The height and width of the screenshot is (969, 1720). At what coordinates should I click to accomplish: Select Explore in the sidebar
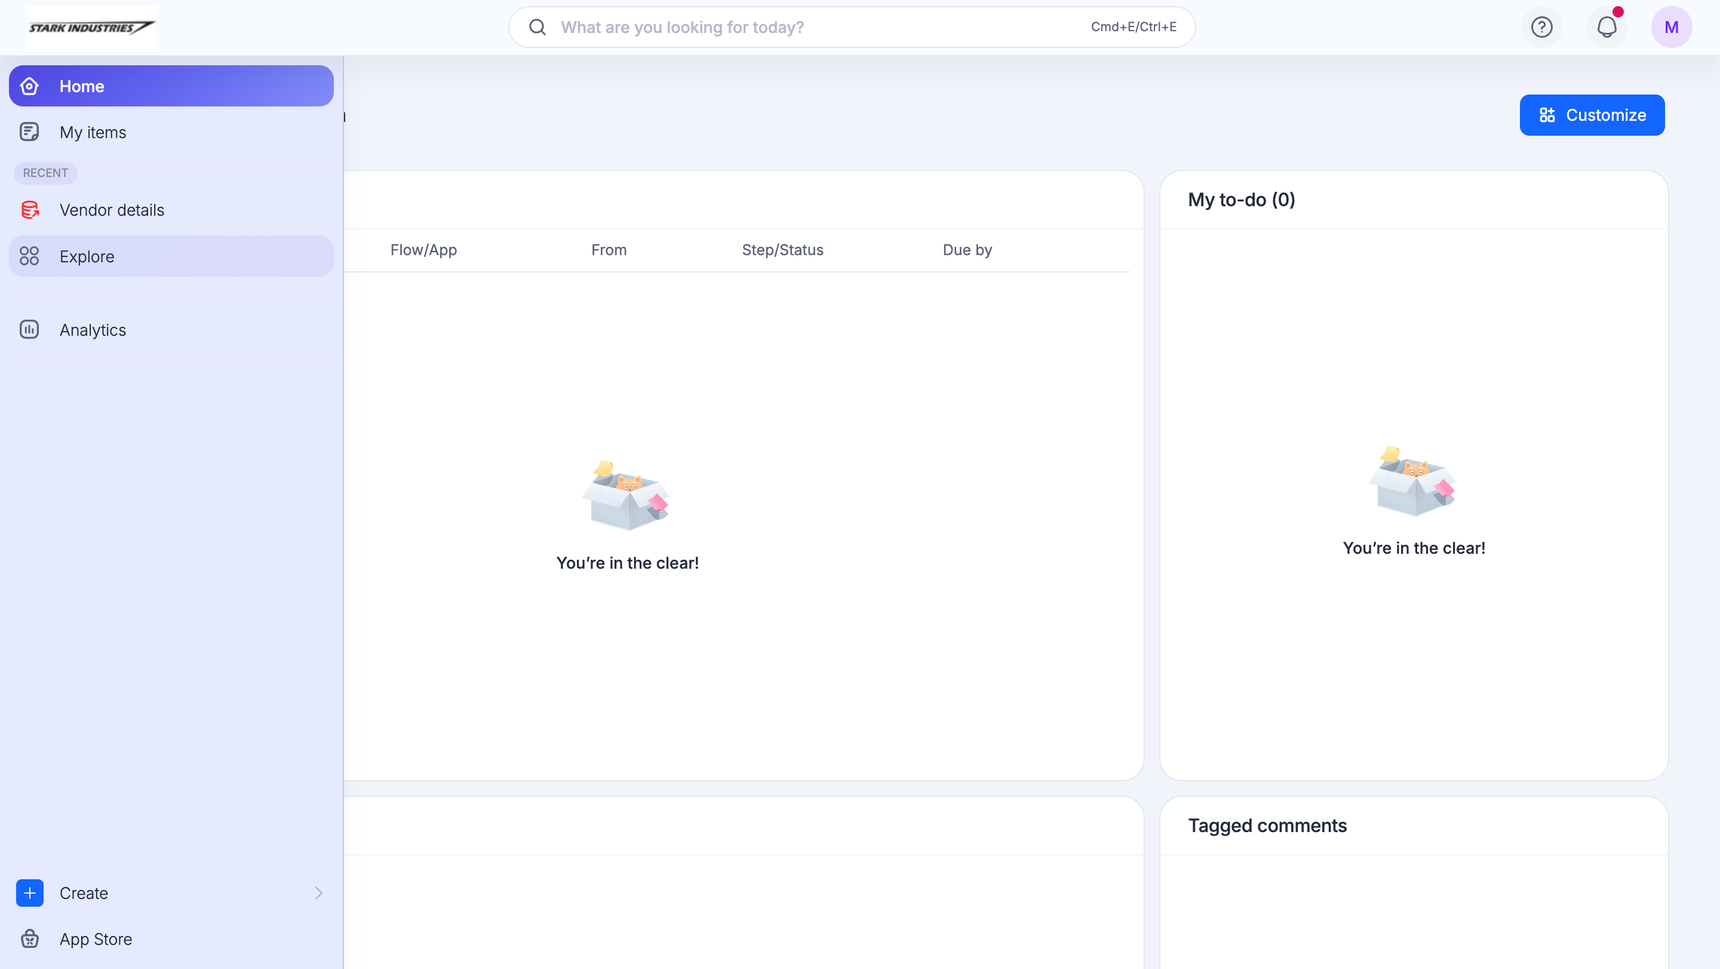171,256
